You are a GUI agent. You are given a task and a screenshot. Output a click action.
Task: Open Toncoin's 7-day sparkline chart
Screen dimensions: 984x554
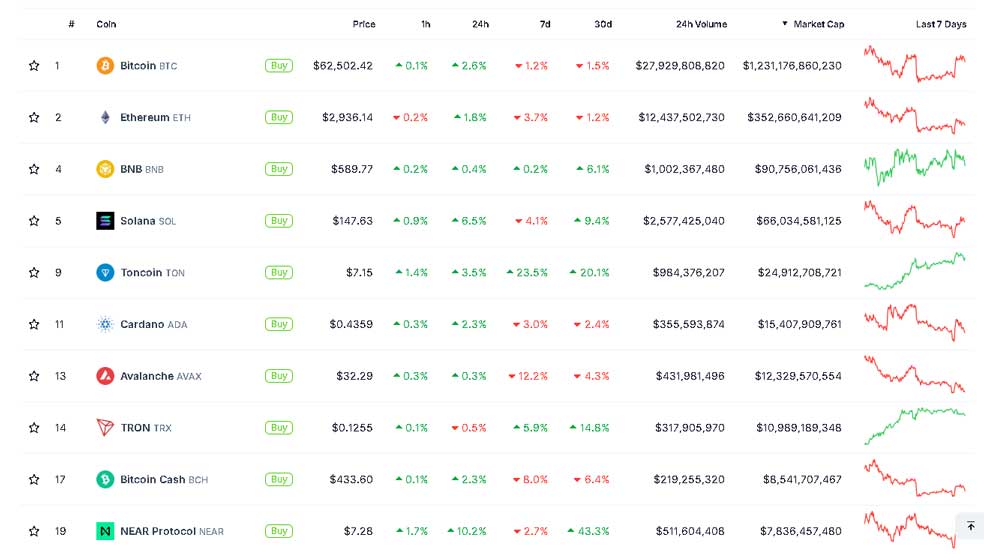coord(915,271)
